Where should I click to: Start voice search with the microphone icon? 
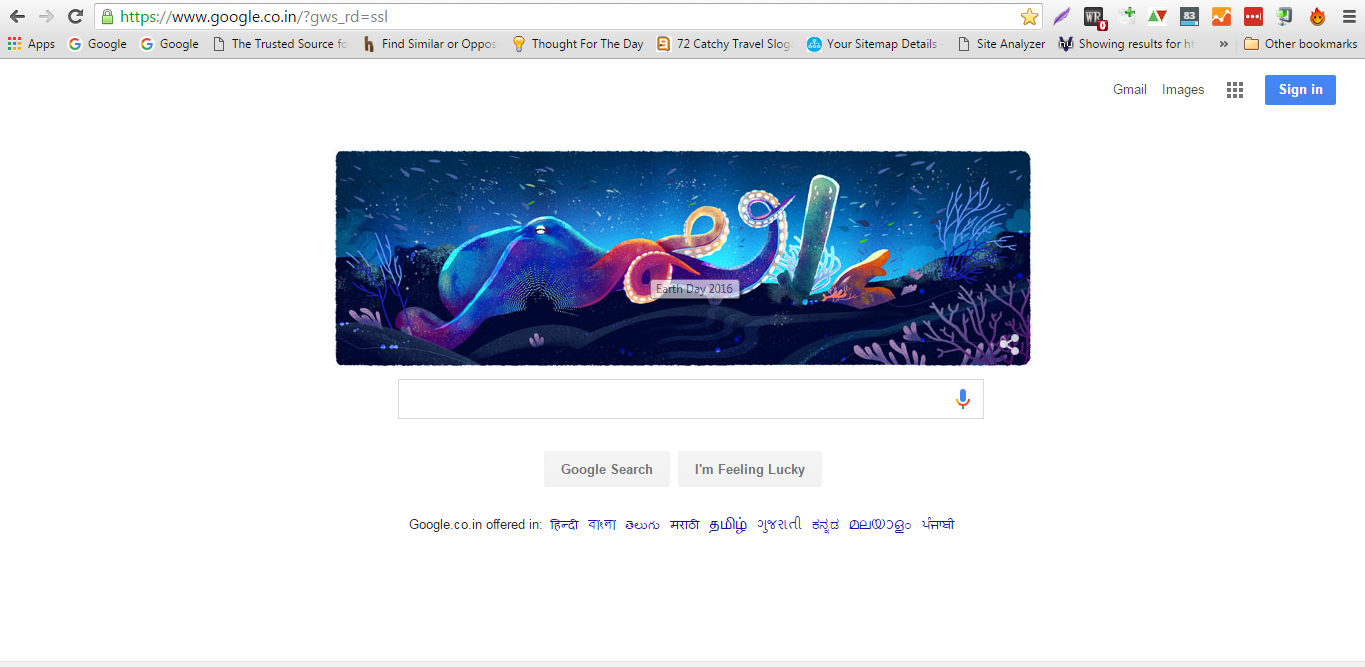coord(963,399)
